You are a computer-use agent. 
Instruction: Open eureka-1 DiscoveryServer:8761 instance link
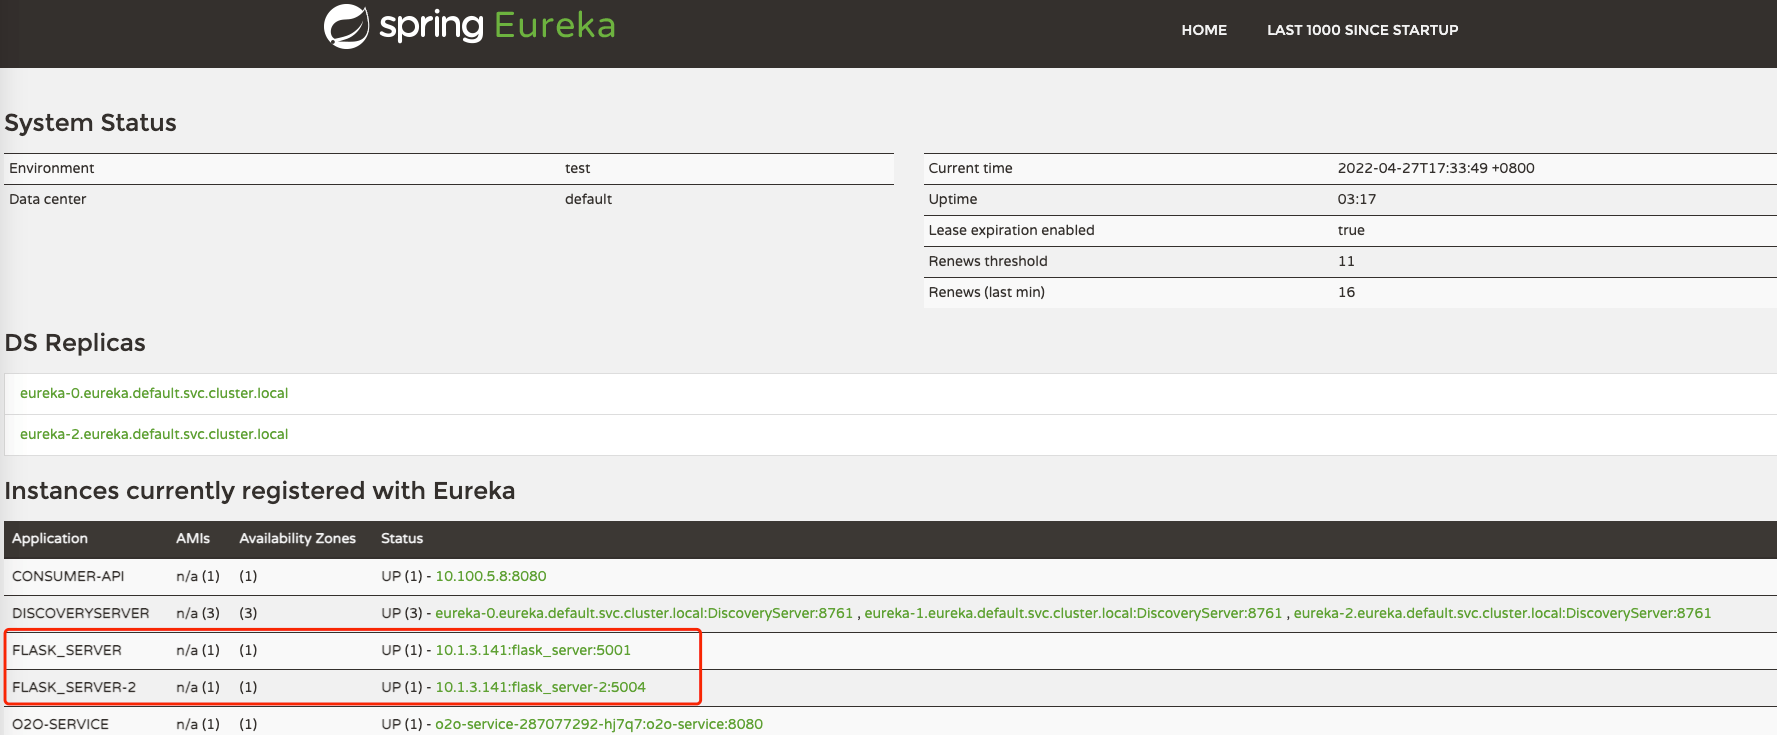(1072, 613)
